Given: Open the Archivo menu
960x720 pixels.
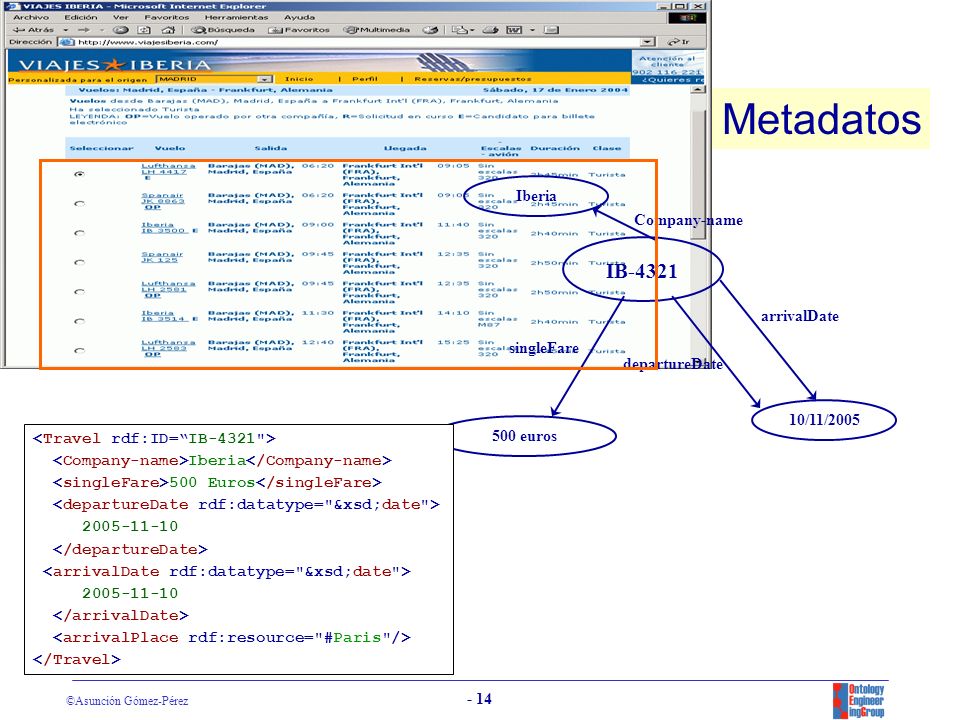Looking at the screenshot, I should coord(31,17).
